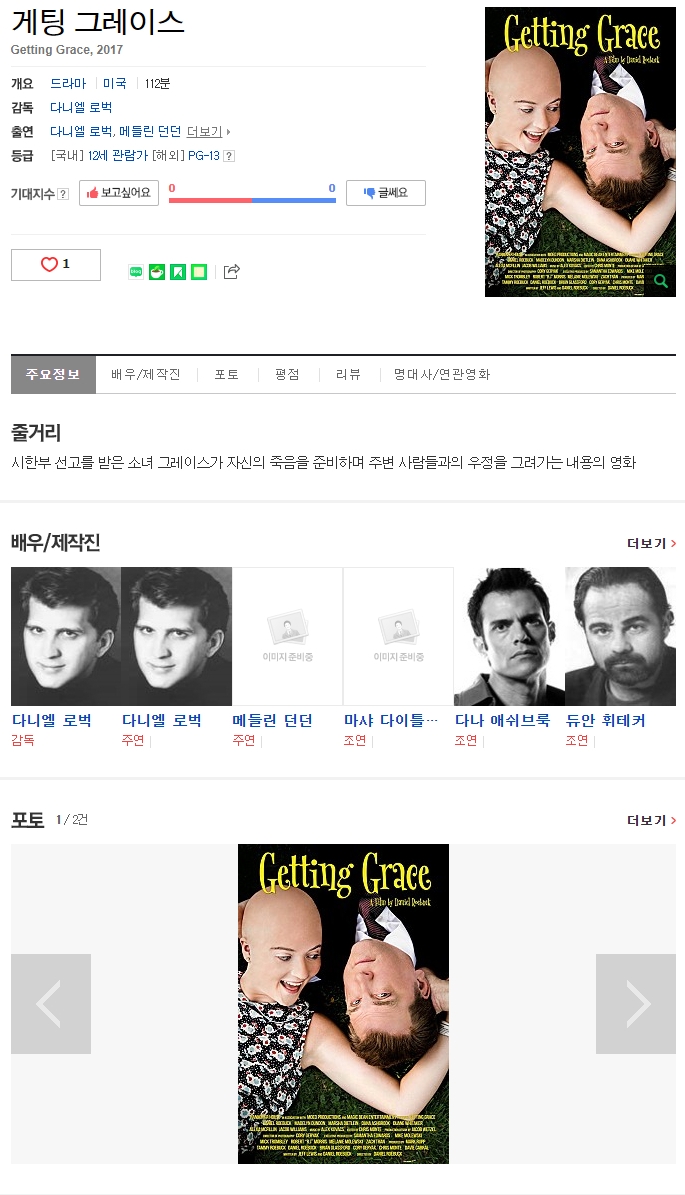Expand 포토 section with 더보기
Screen dimensions: 685x1195
(x=651, y=820)
